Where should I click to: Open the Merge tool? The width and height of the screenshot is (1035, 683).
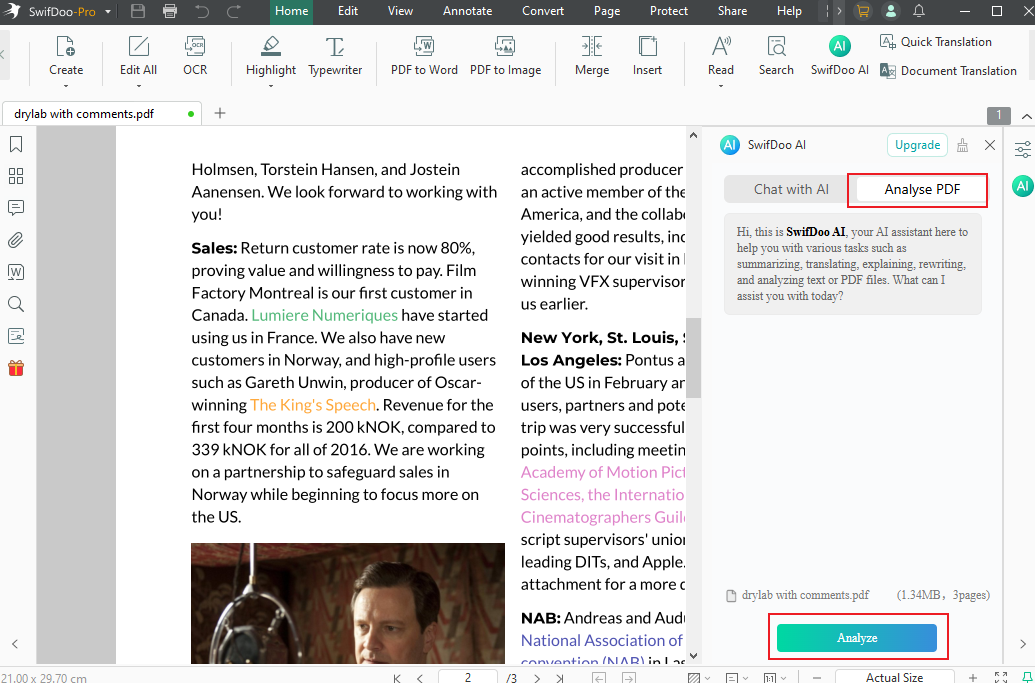coord(591,56)
